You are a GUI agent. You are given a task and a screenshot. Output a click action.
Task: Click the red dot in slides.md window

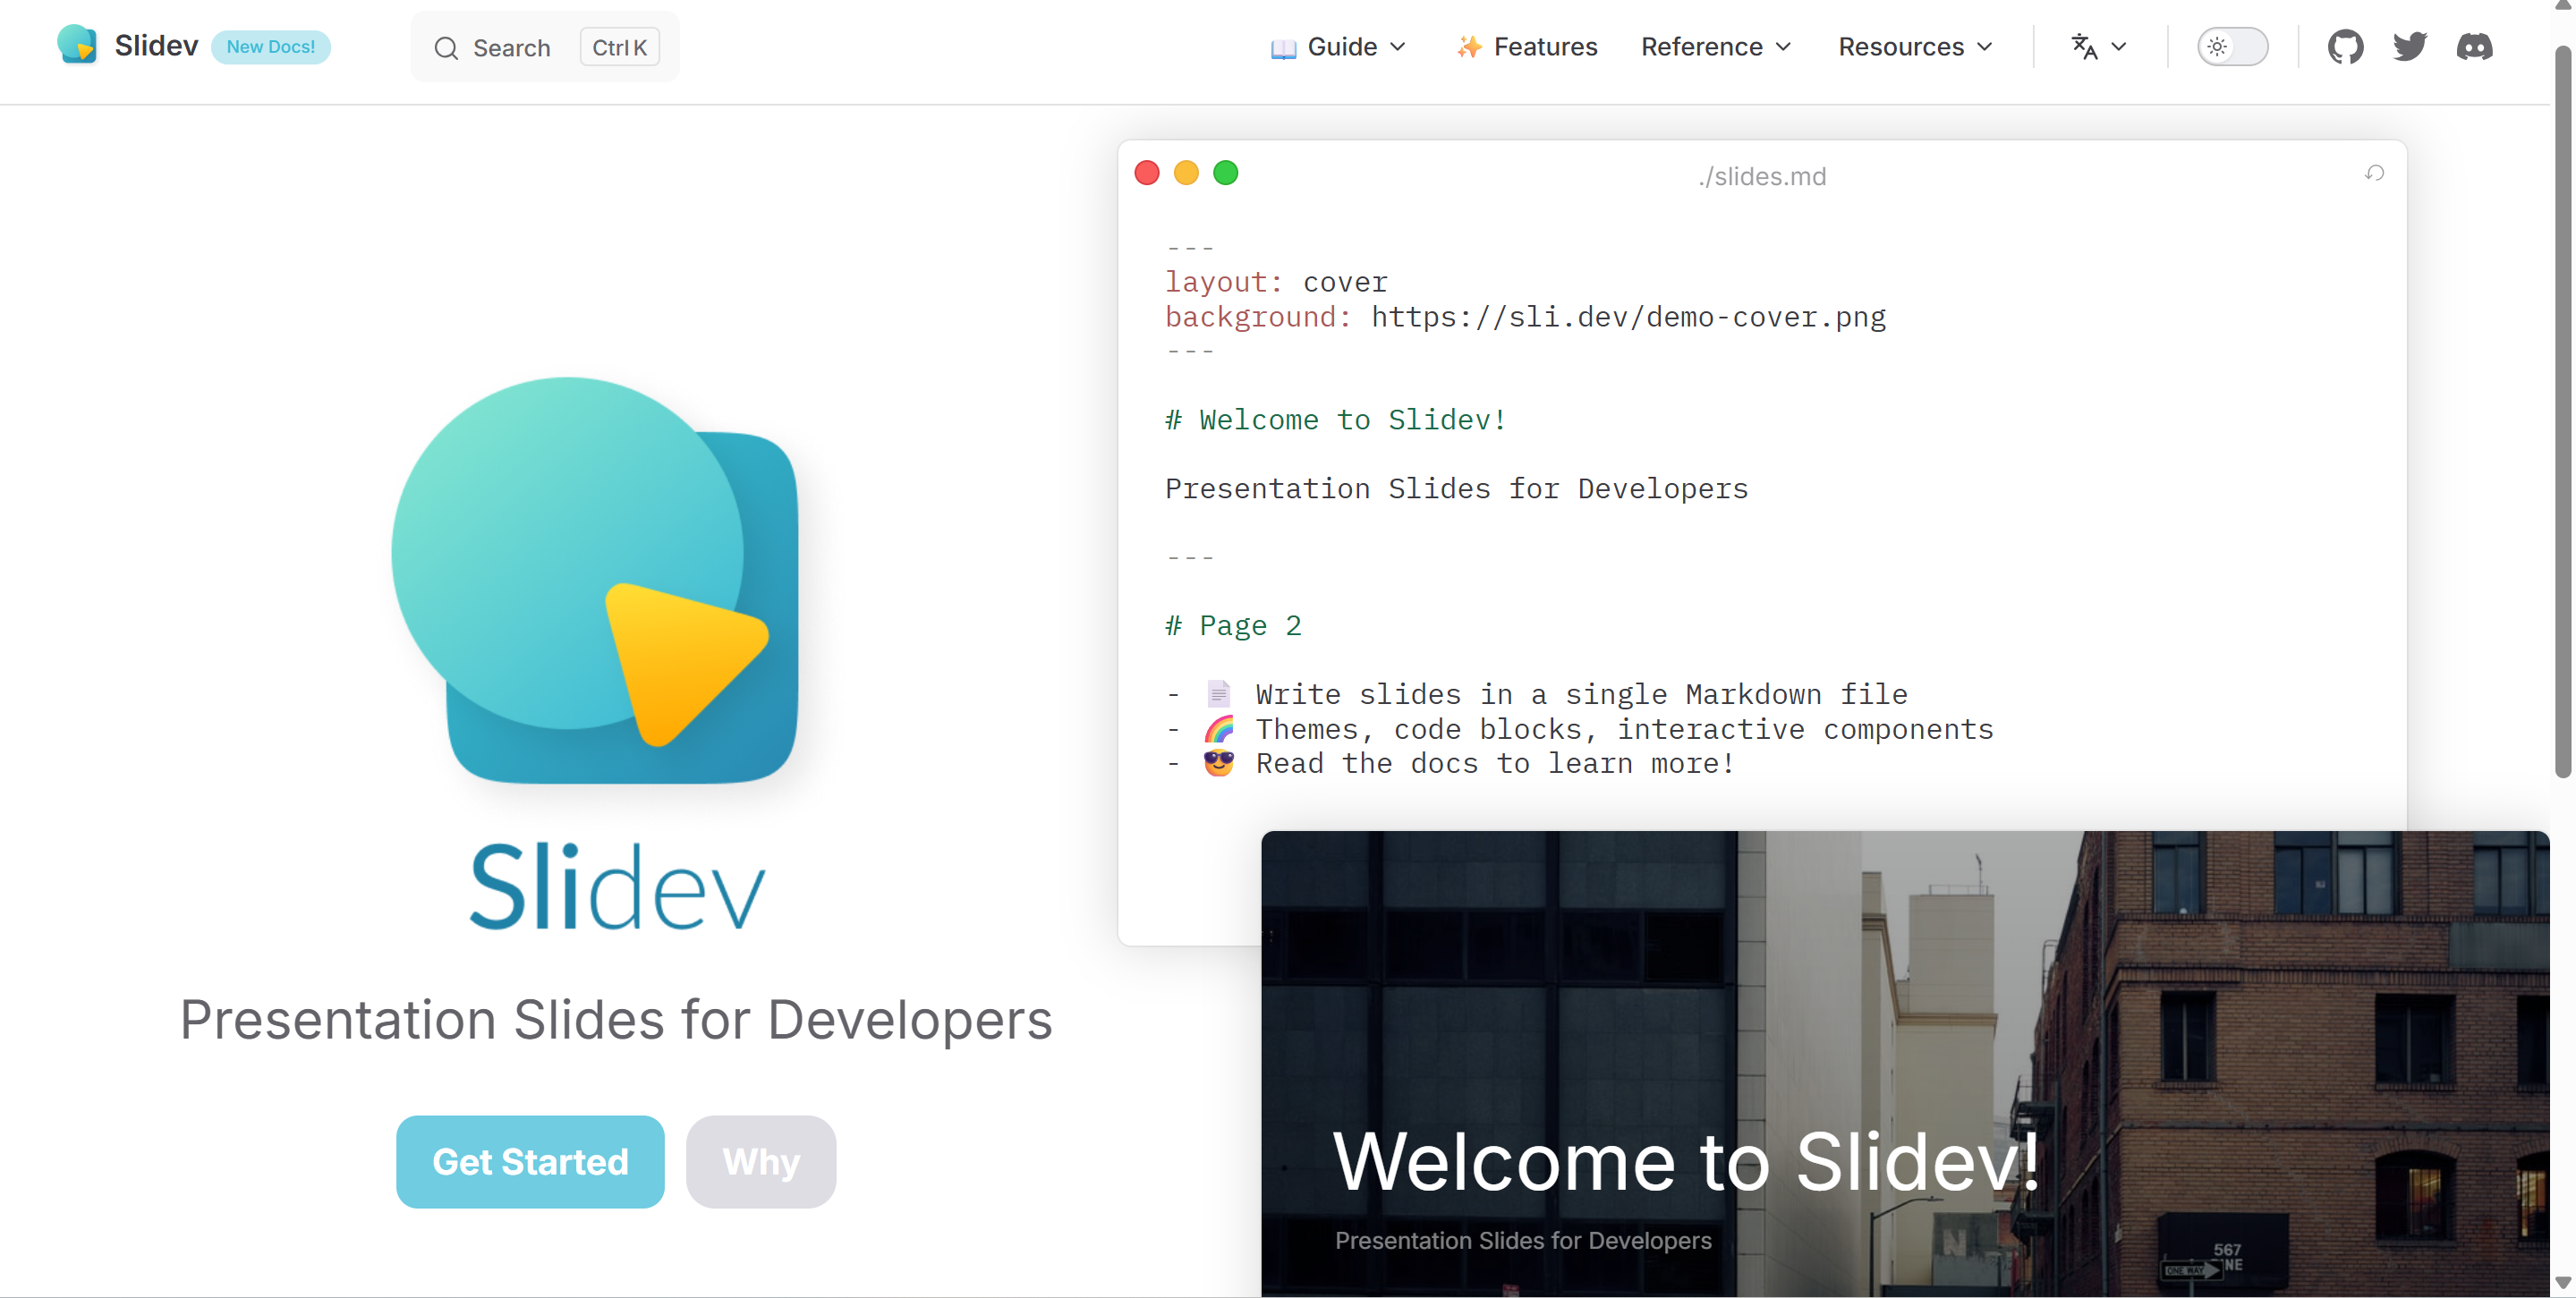click(x=1147, y=173)
